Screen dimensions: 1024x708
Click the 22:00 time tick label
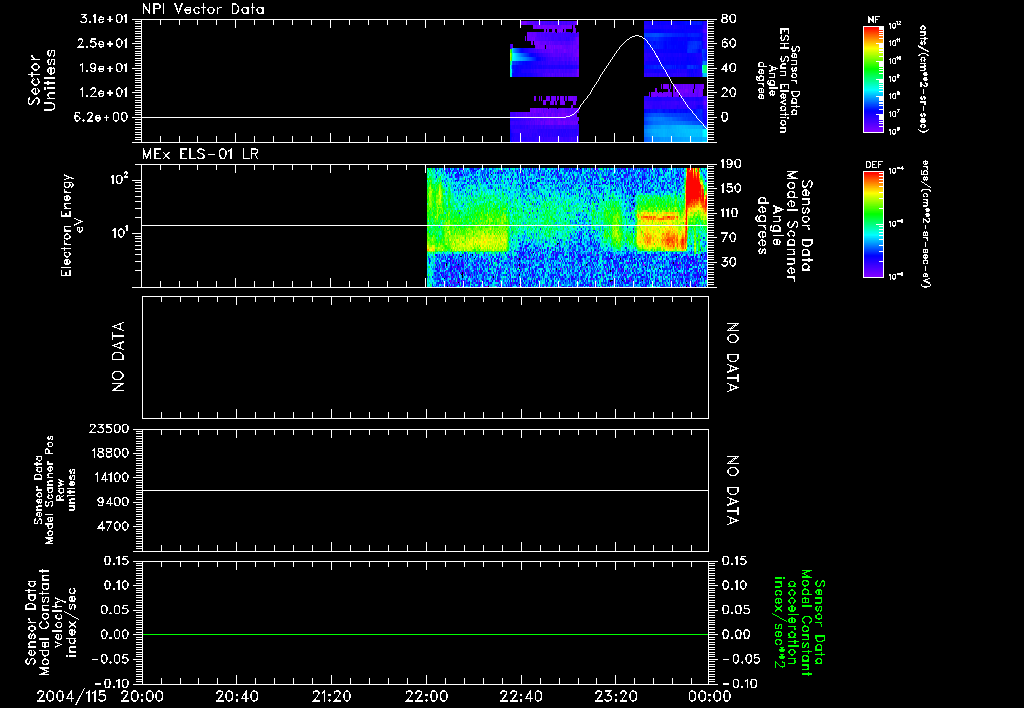(x=426, y=696)
